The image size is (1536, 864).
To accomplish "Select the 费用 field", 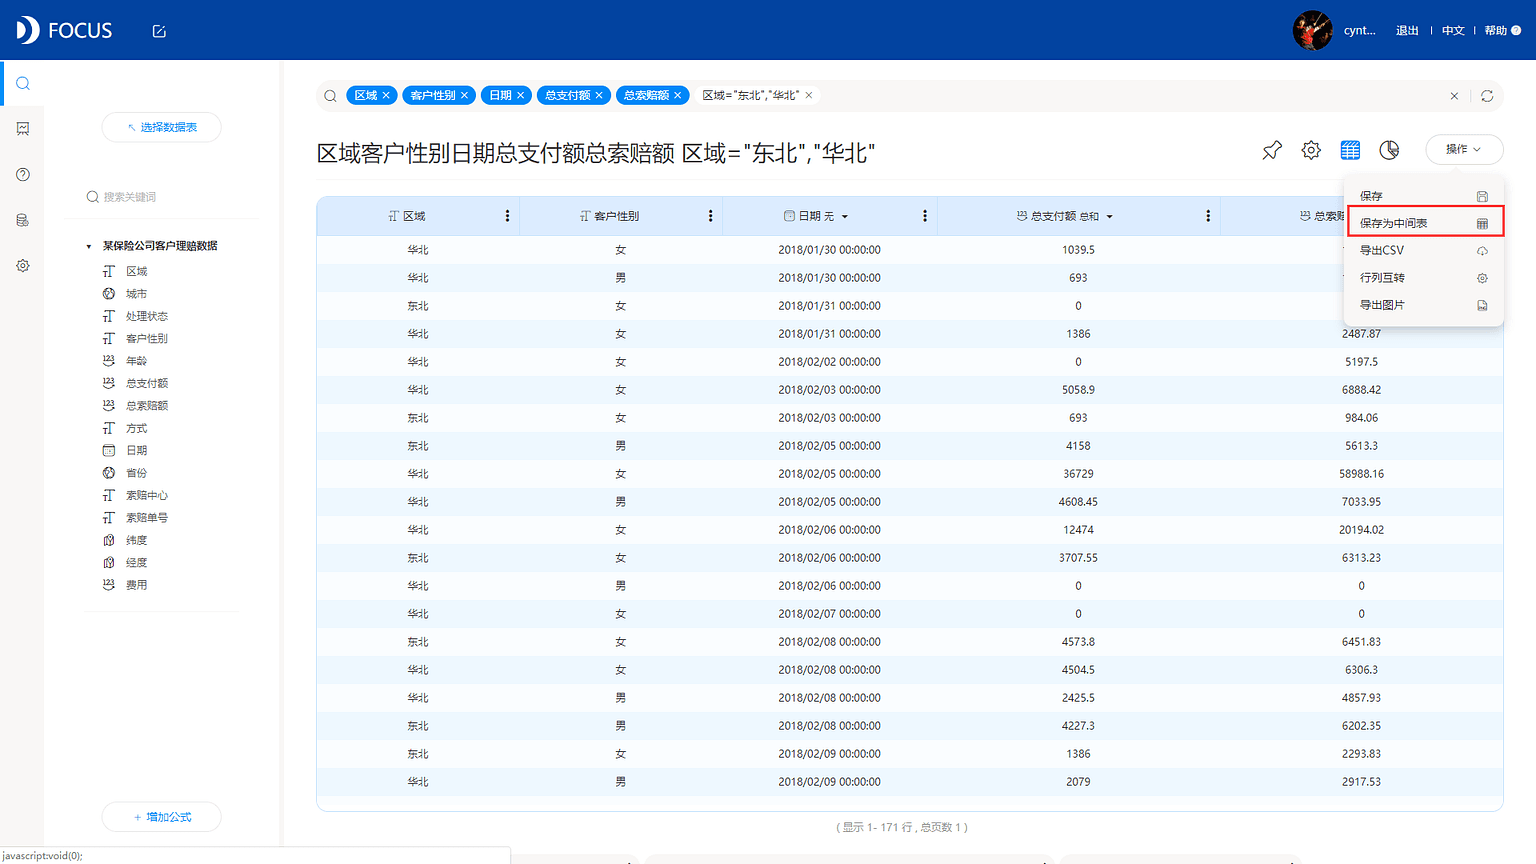I will pyautogui.click(x=137, y=585).
